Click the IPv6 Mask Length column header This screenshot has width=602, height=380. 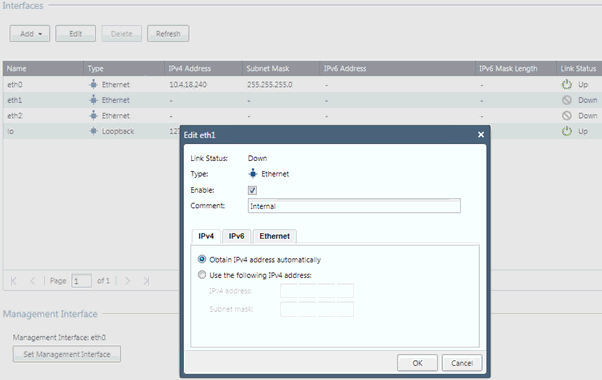[516, 68]
